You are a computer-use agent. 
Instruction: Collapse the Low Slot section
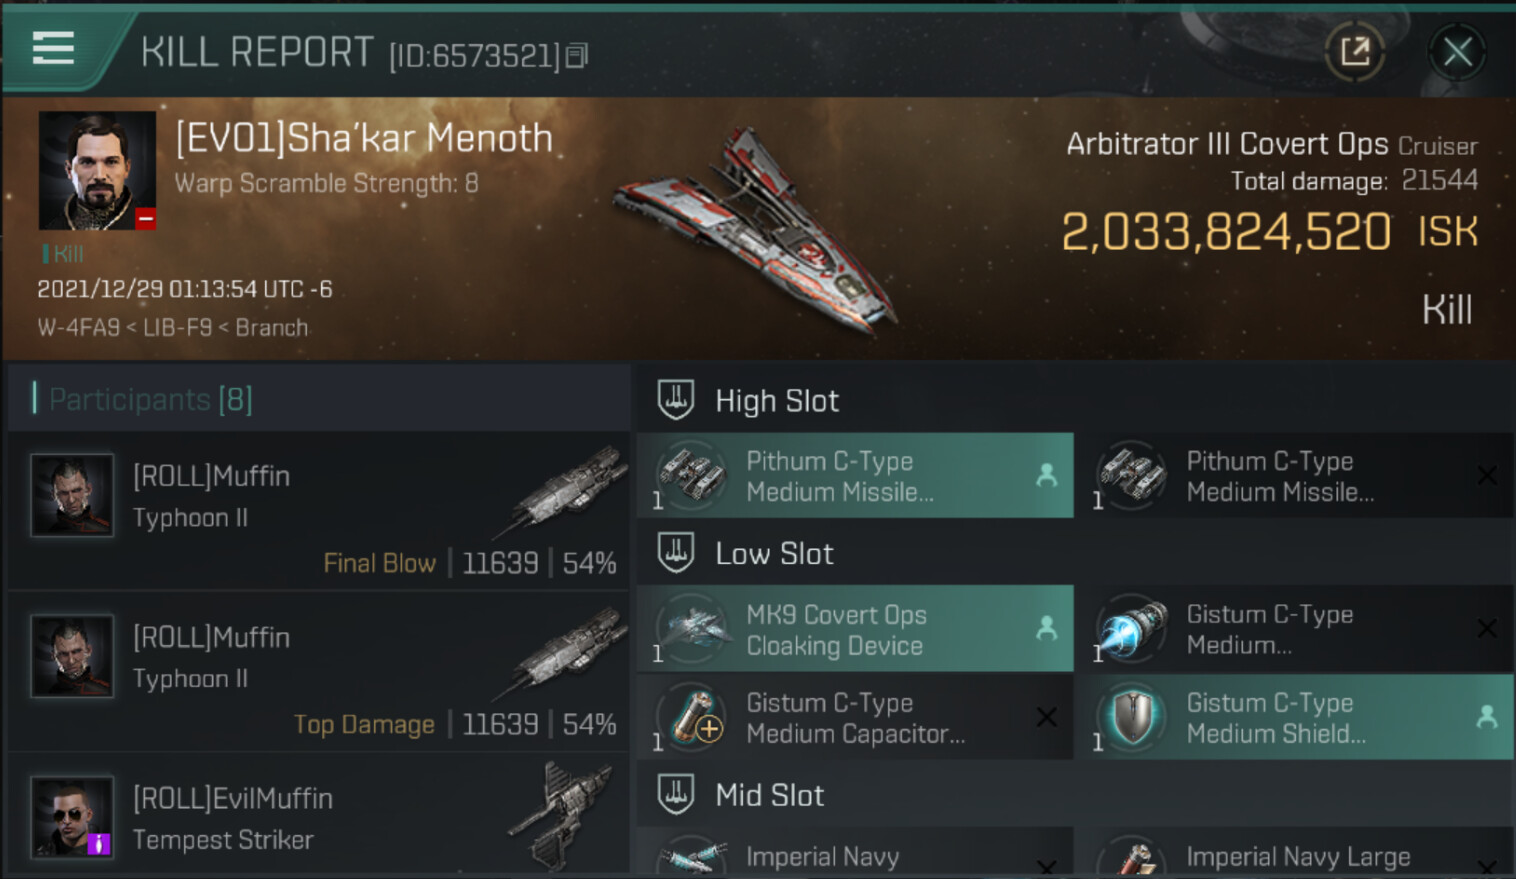[x=774, y=554]
